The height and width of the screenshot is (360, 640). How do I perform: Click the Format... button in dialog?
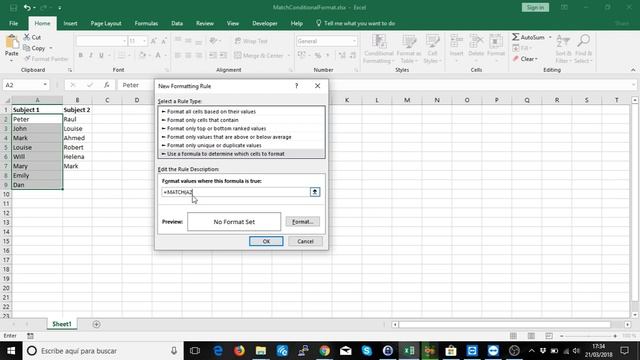point(302,222)
